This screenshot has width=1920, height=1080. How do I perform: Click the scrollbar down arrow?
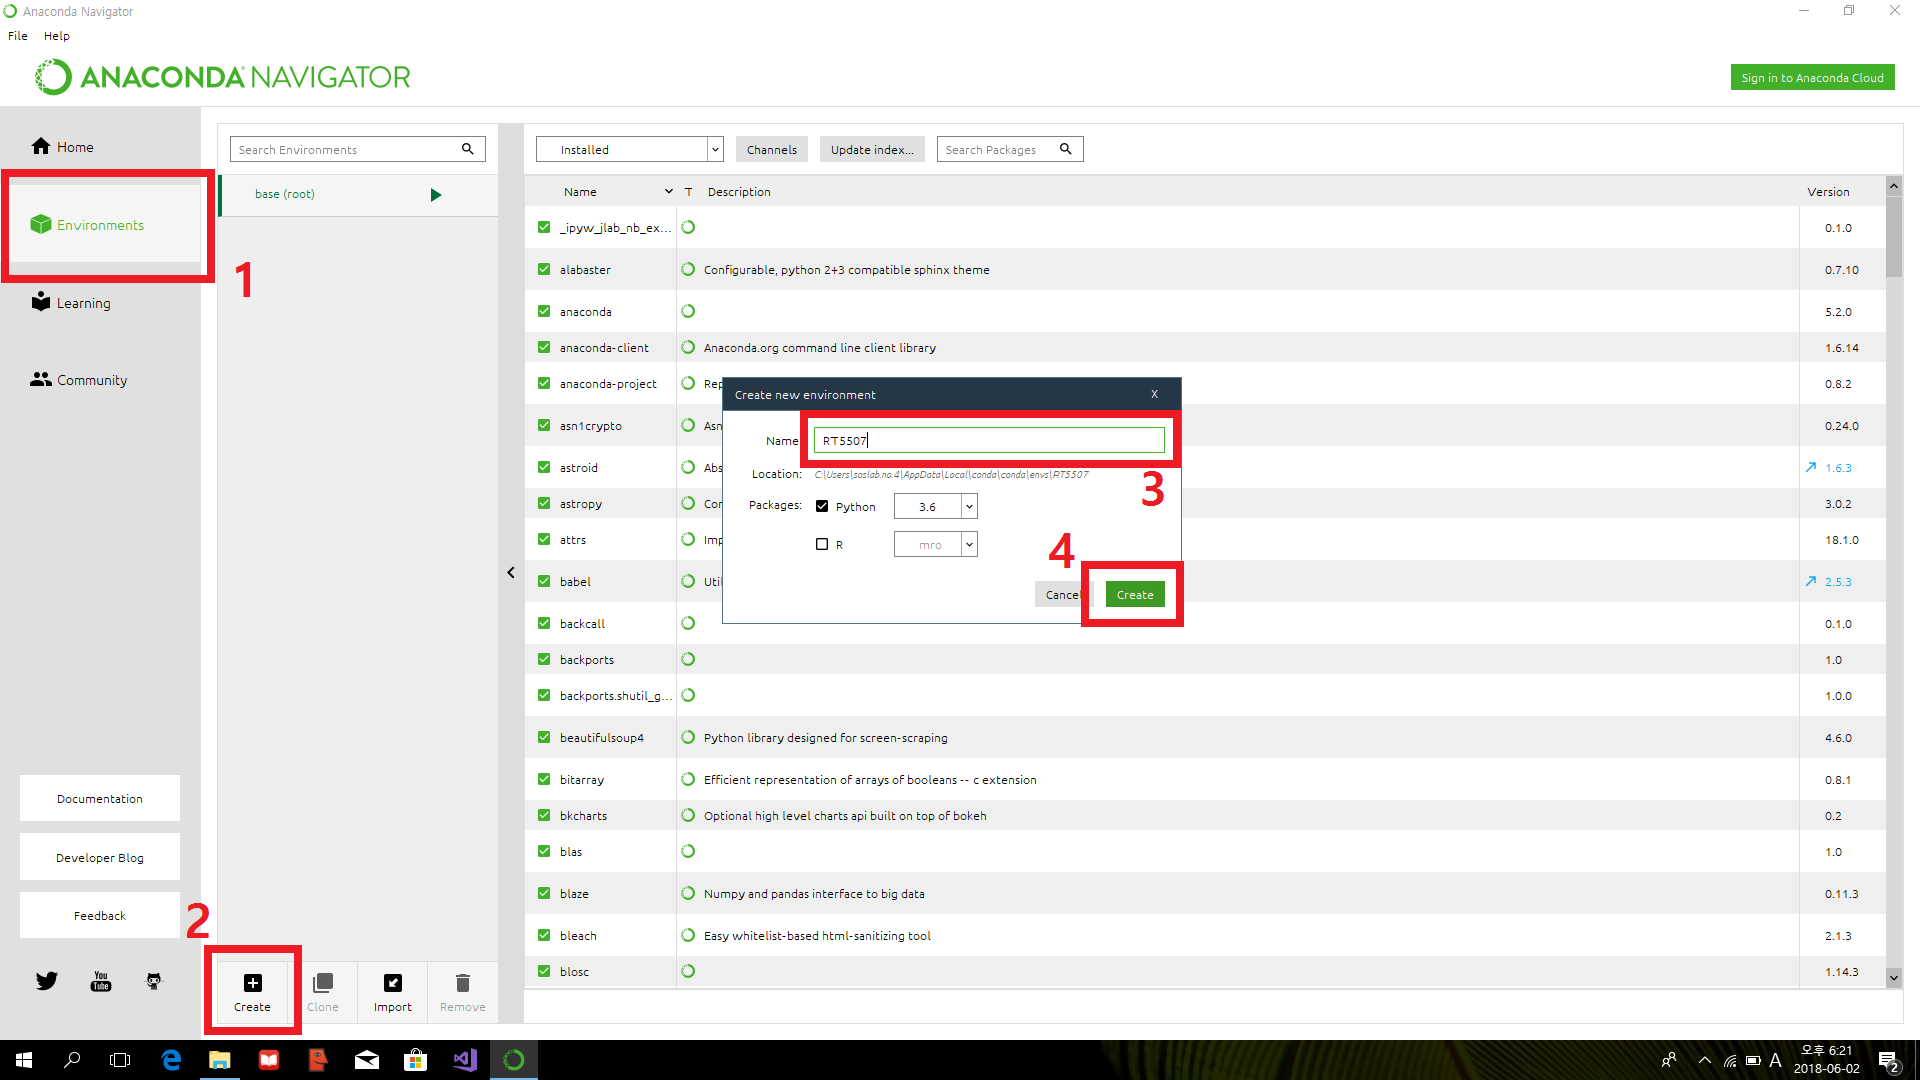tap(1894, 977)
